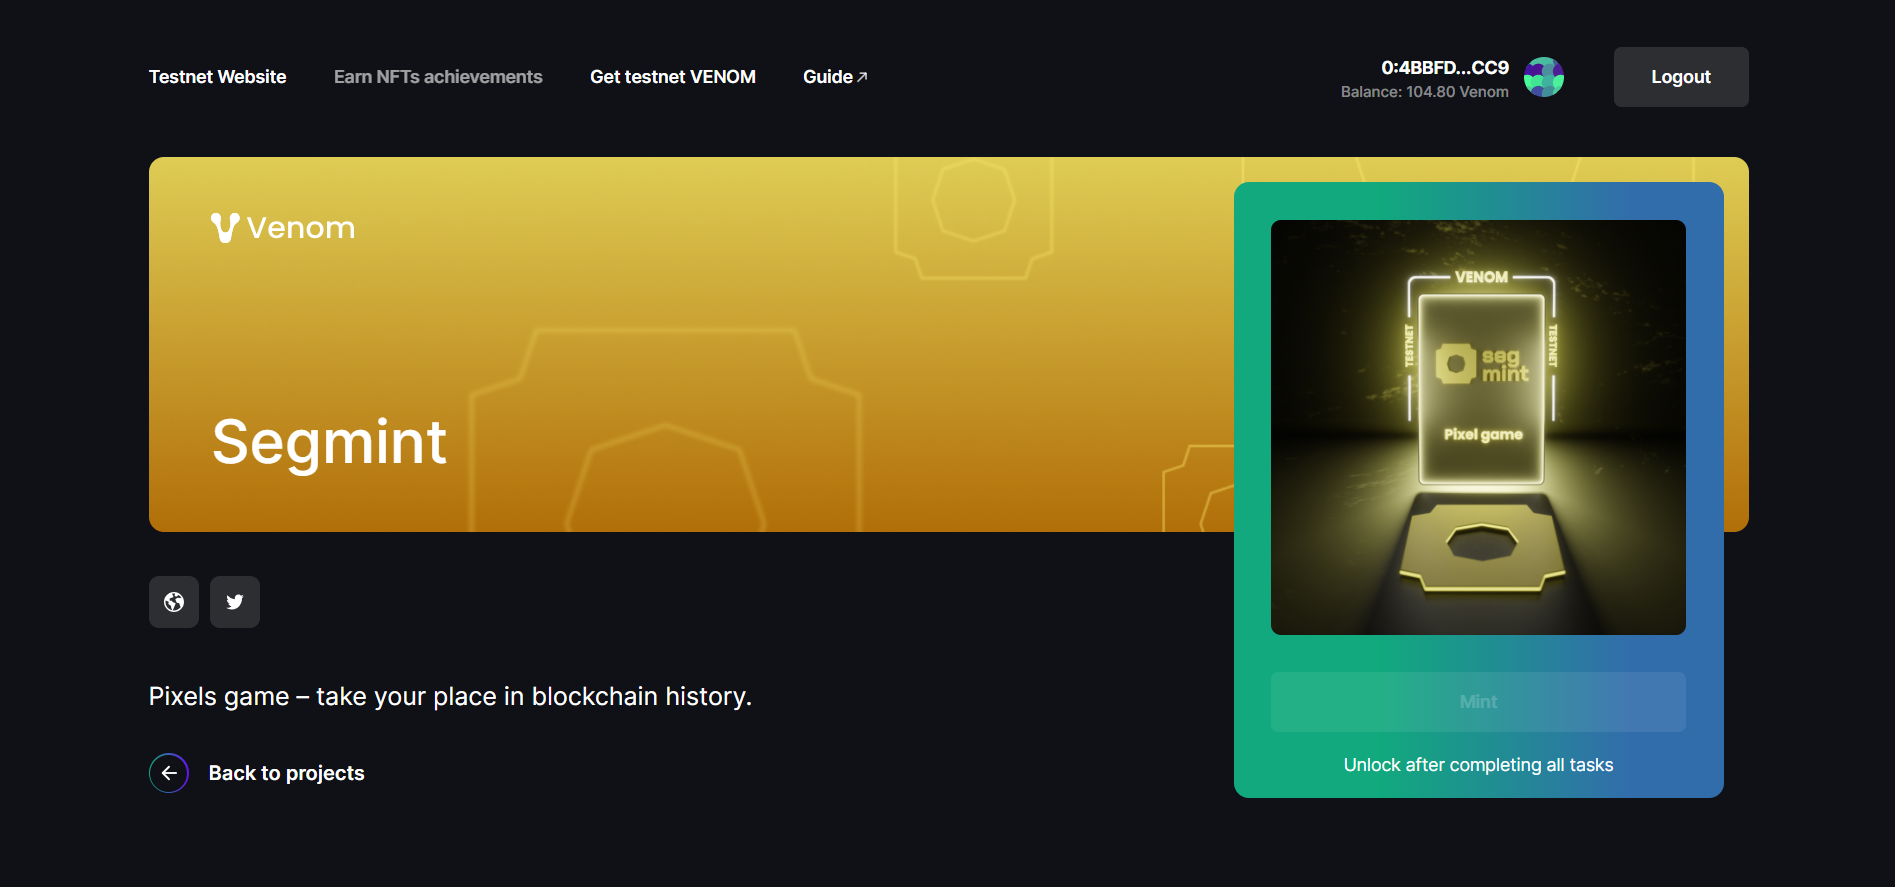Click the disabled Mint button

1478,702
